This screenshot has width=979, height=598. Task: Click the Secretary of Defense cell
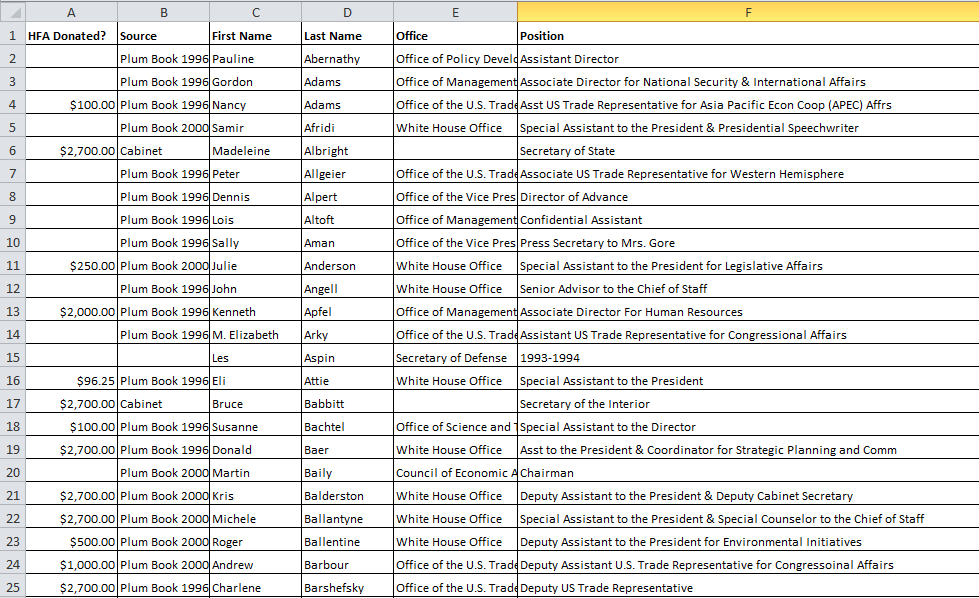coord(455,358)
